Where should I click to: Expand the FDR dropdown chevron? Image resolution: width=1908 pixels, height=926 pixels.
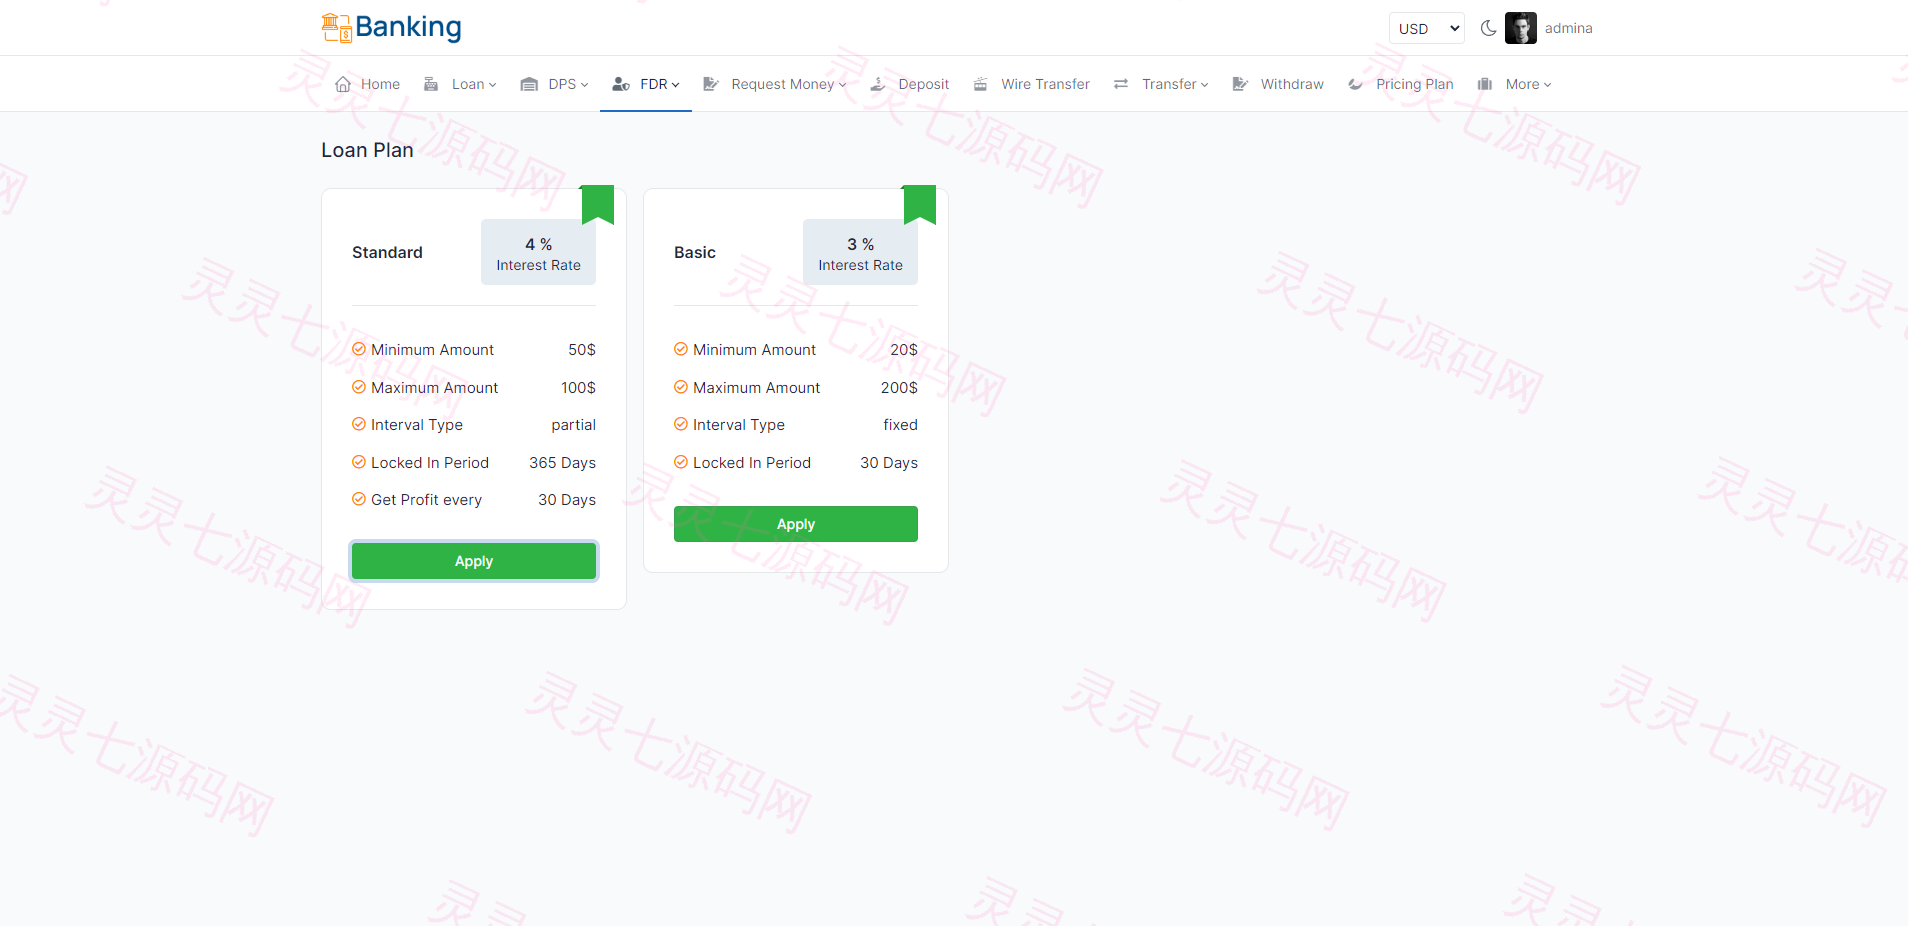(676, 85)
